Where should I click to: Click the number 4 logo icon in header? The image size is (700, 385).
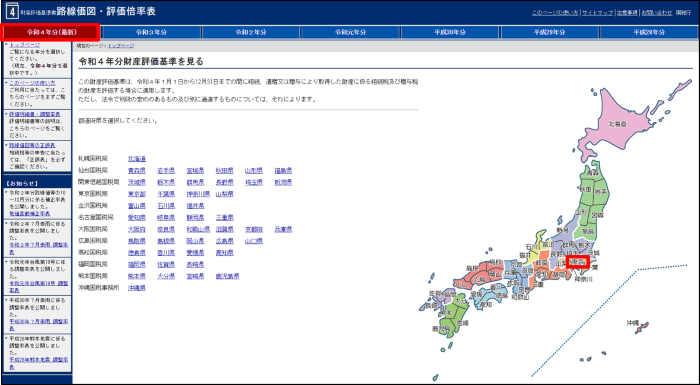[12, 12]
